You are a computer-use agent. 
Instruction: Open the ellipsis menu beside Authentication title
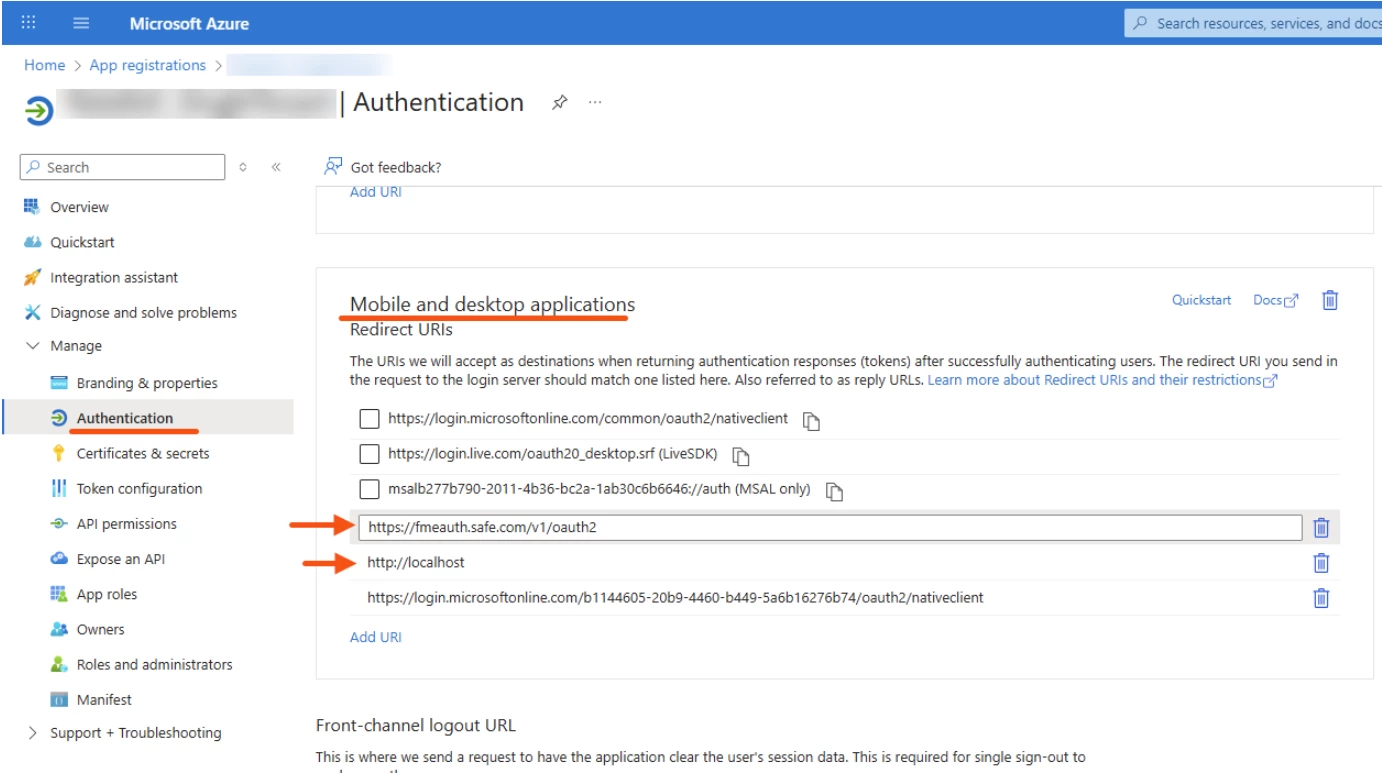pyautogui.click(x=595, y=102)
